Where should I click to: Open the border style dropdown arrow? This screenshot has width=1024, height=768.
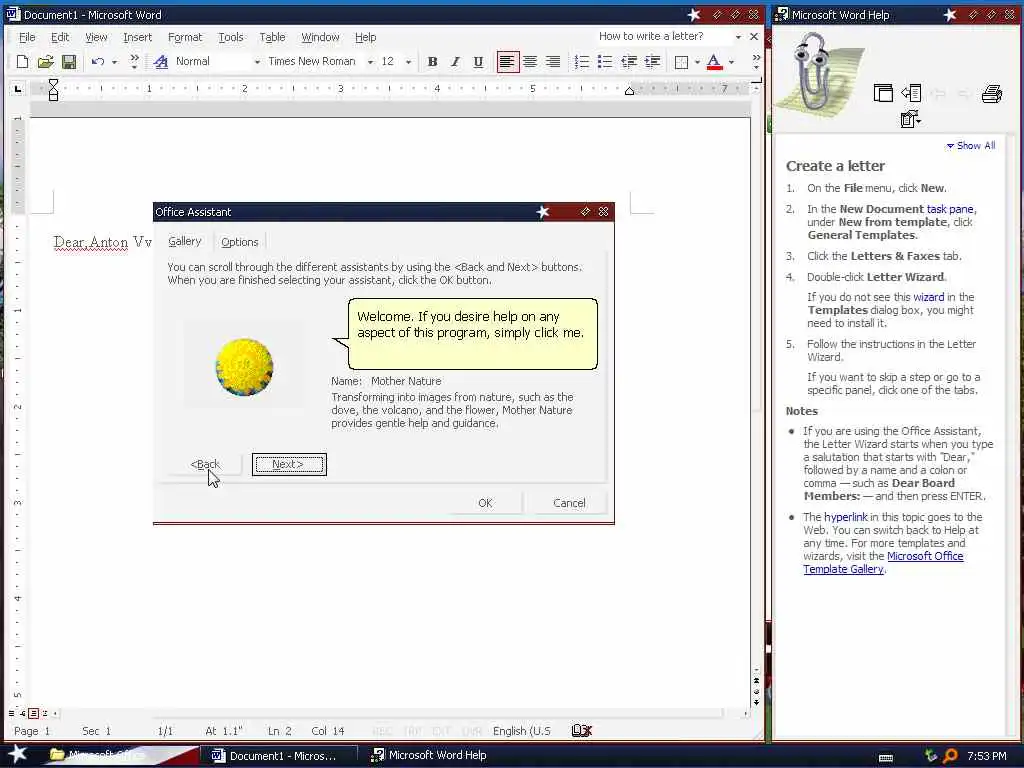click(697, 62)
